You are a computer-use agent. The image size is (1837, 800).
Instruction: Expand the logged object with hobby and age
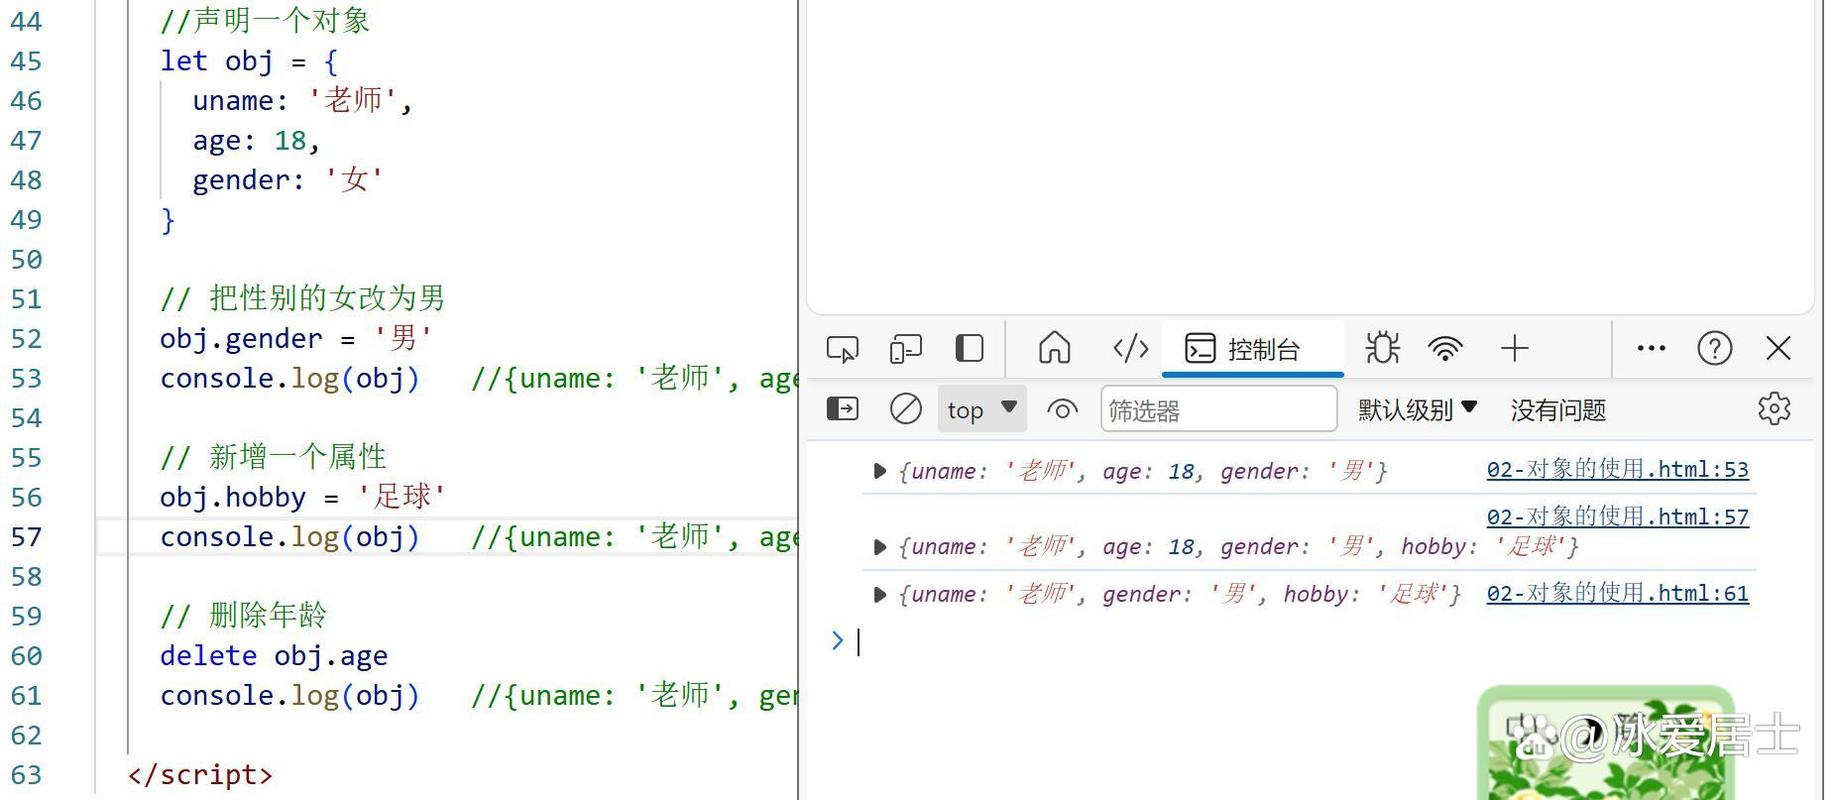coord(879,547)
